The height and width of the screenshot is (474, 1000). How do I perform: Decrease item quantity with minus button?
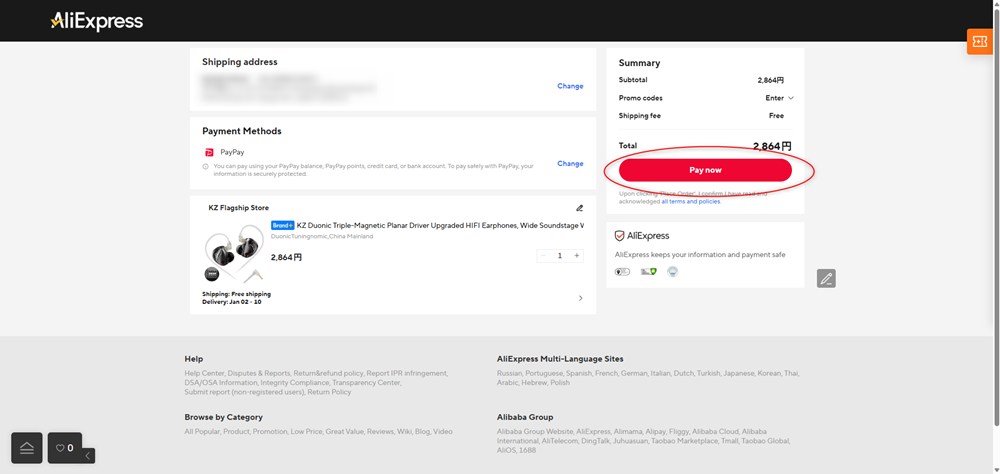pyautogui.click(x=543, y=256)
